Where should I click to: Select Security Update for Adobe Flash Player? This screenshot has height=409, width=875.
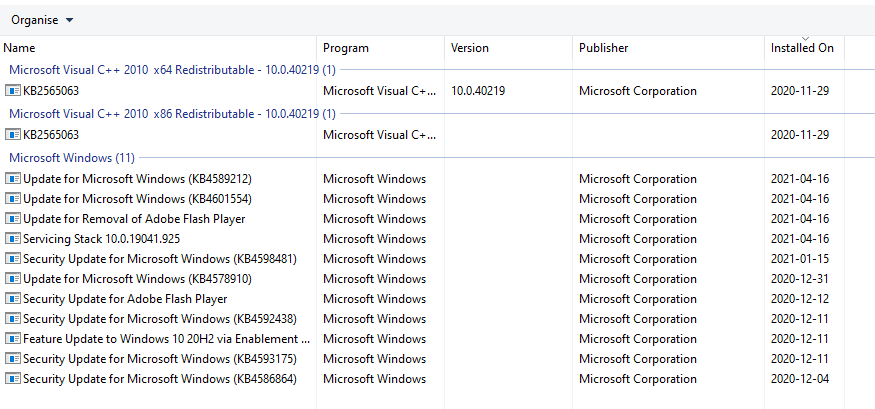click(125, 299)
